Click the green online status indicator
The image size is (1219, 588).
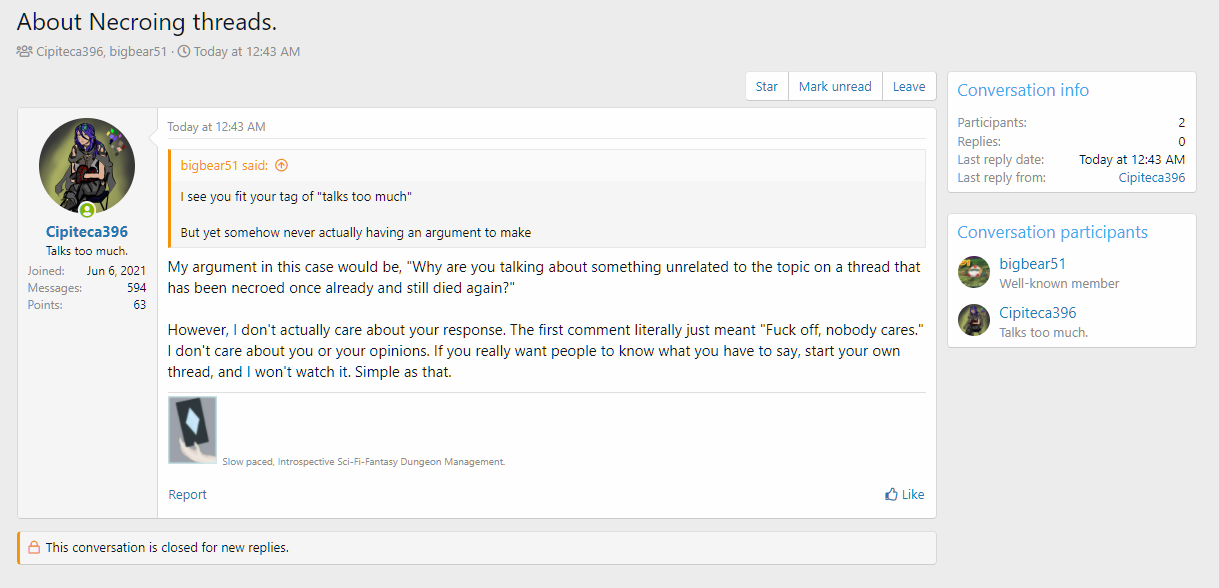click(87, 210)
